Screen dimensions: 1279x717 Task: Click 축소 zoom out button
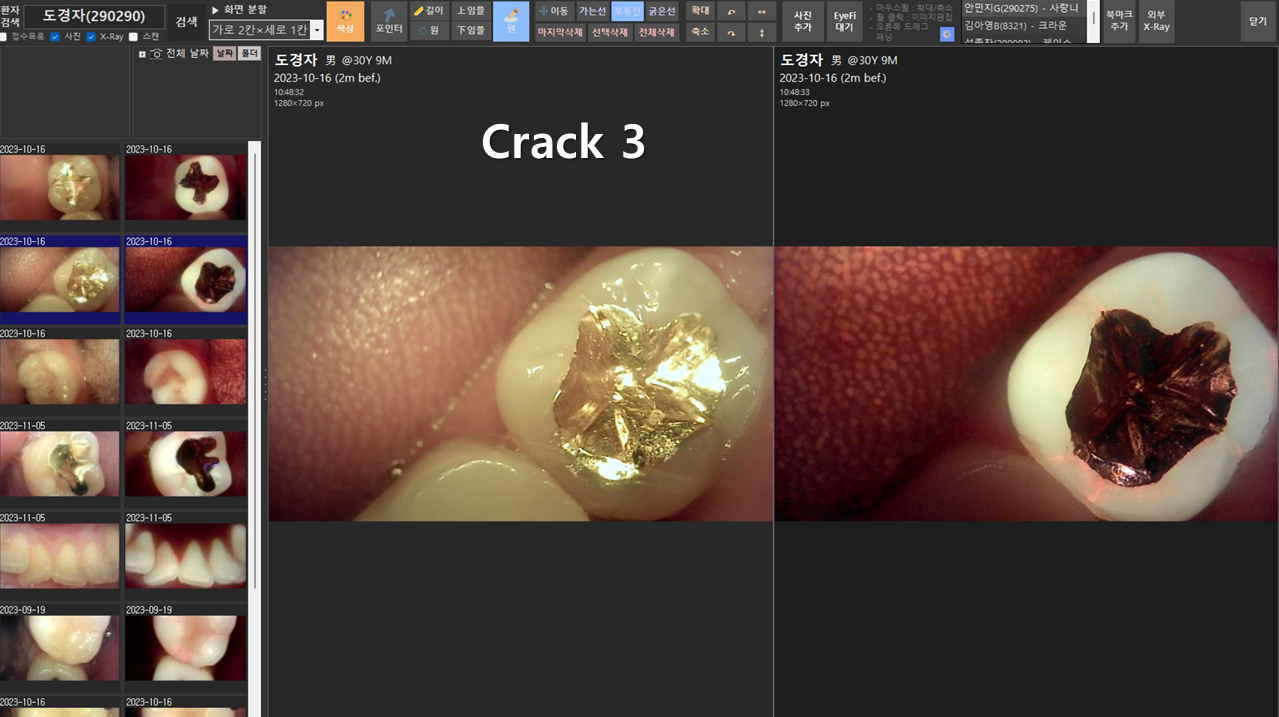pos(700,32)
